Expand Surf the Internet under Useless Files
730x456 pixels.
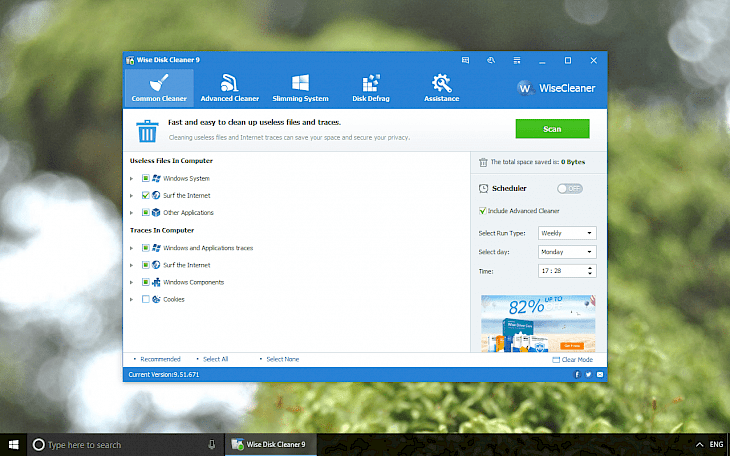click(131, 196)
